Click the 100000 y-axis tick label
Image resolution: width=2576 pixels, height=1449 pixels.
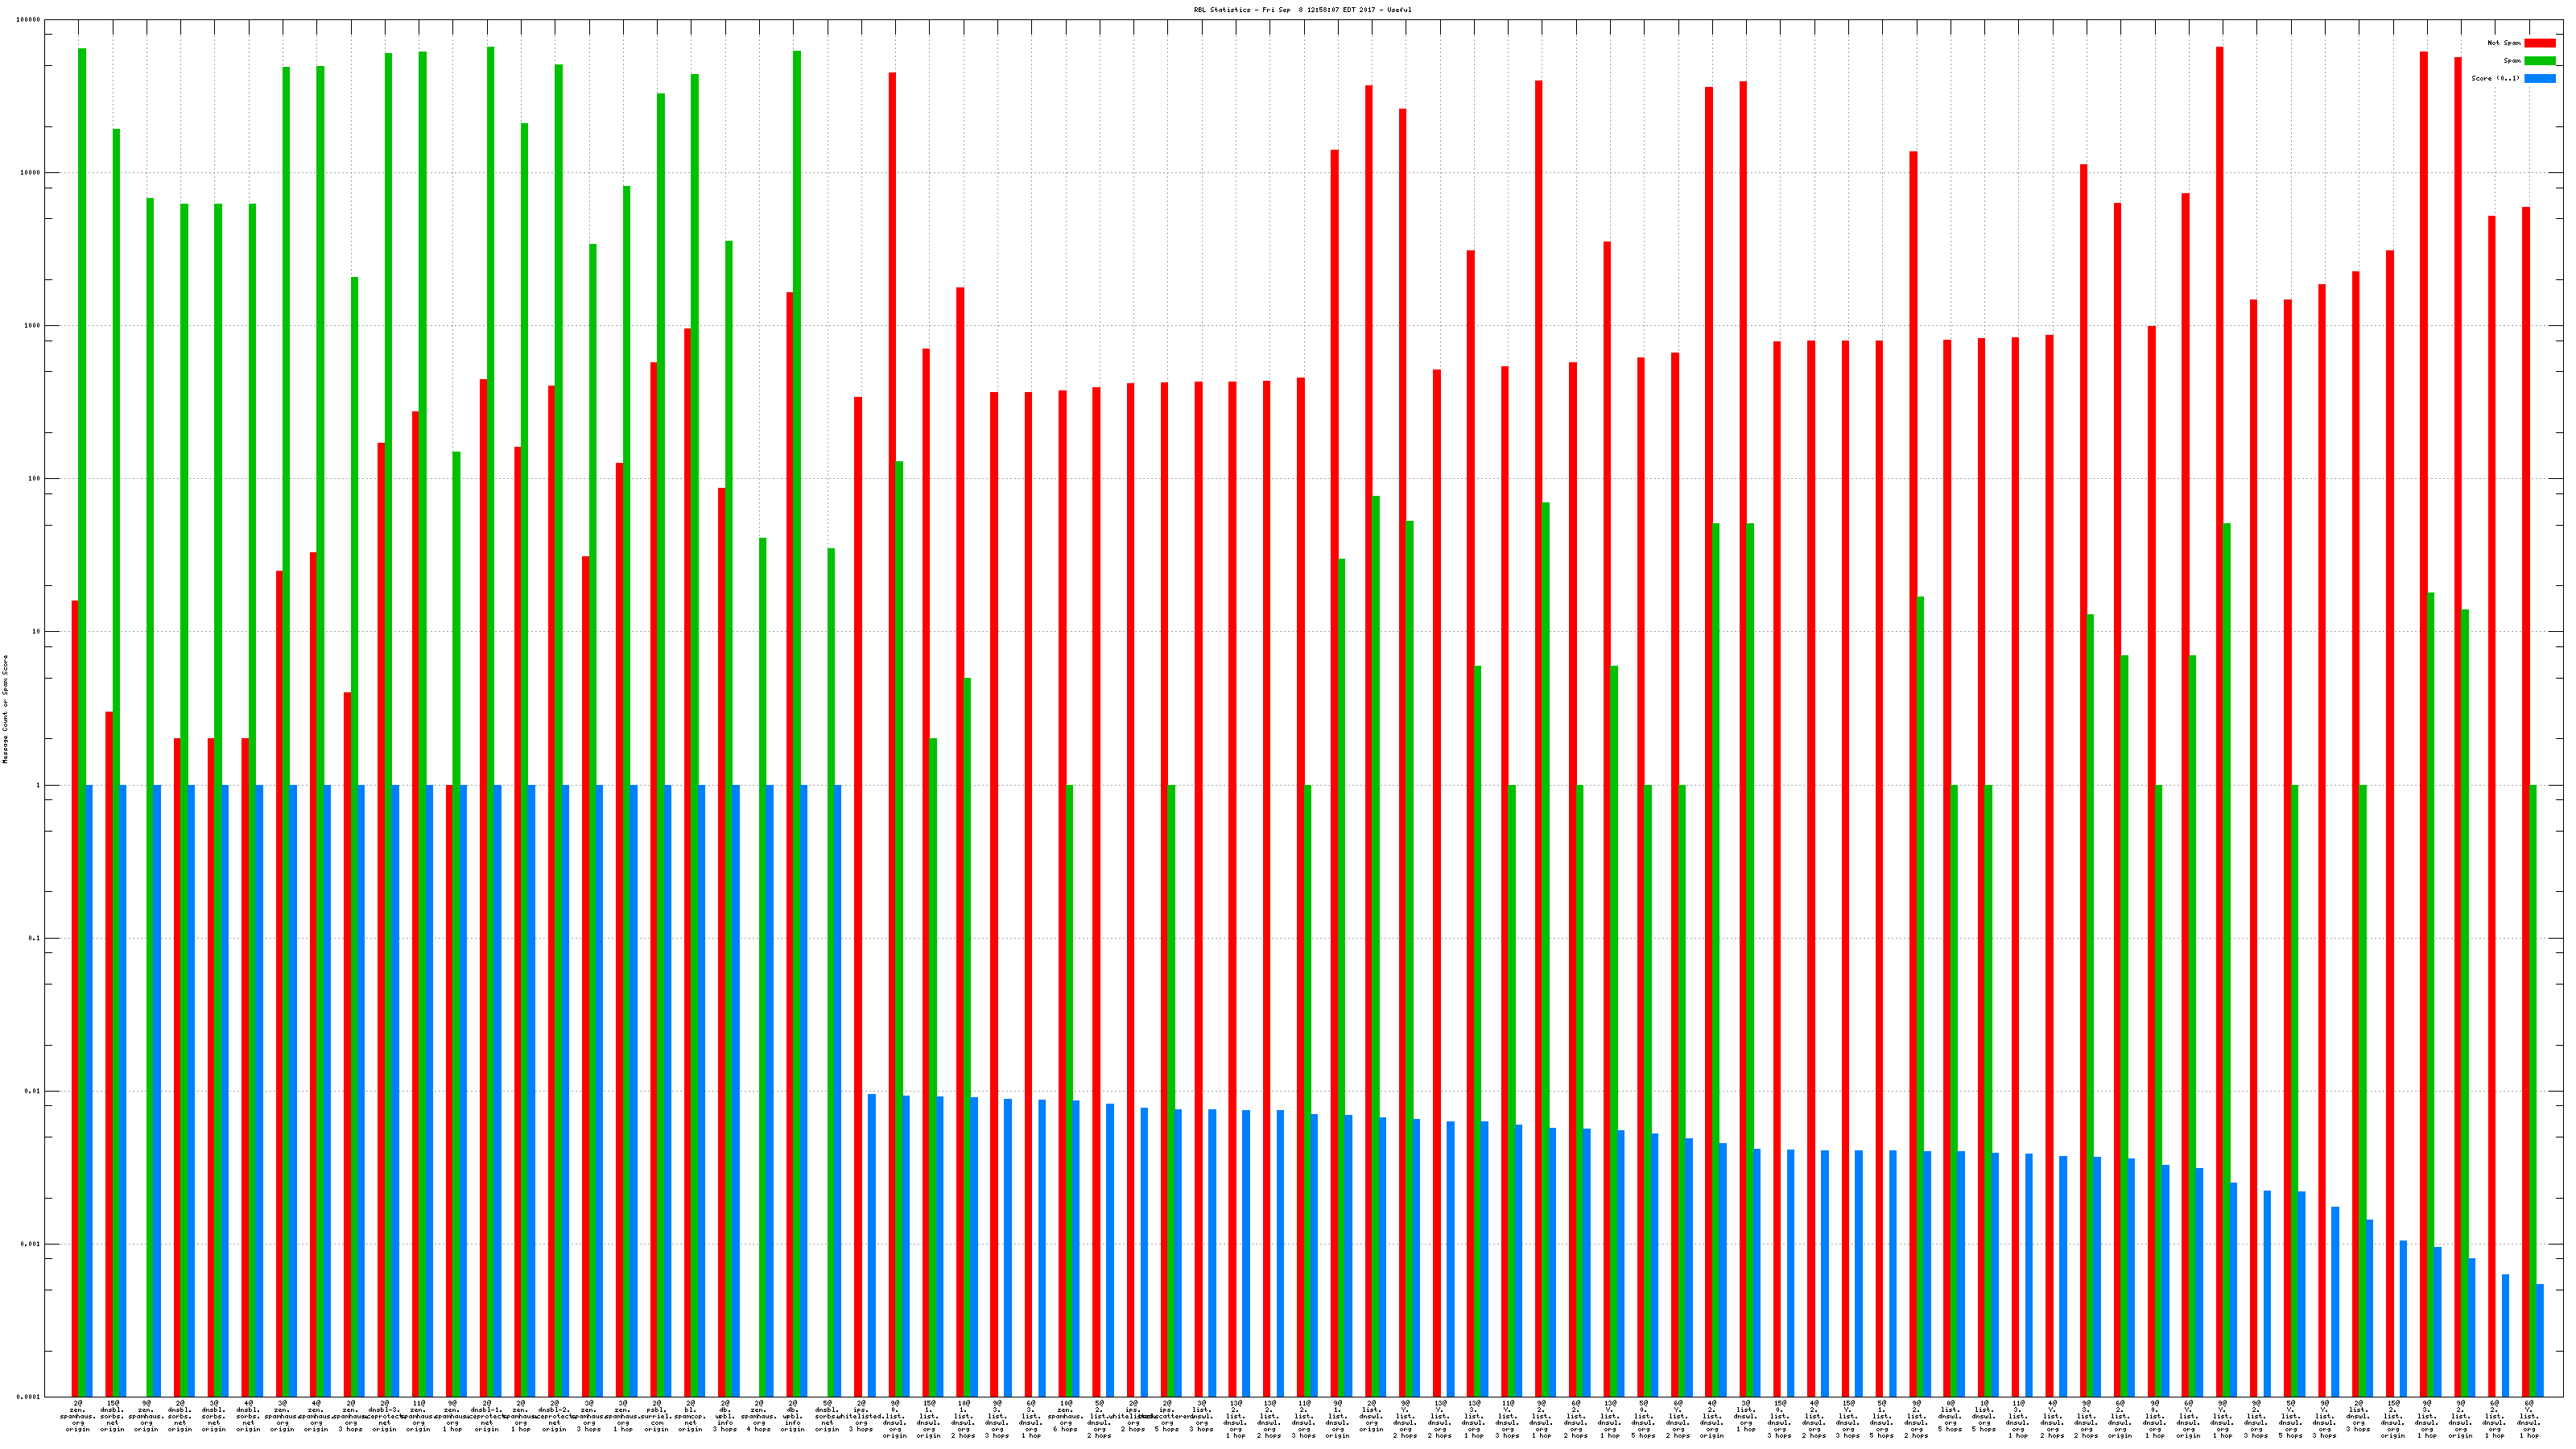click(x=29, y=20)
